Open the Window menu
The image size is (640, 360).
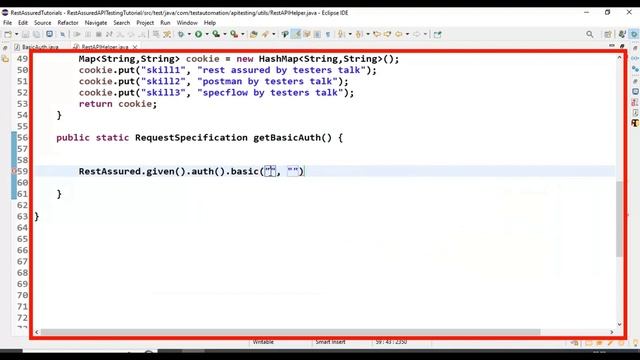click(187, 23)
